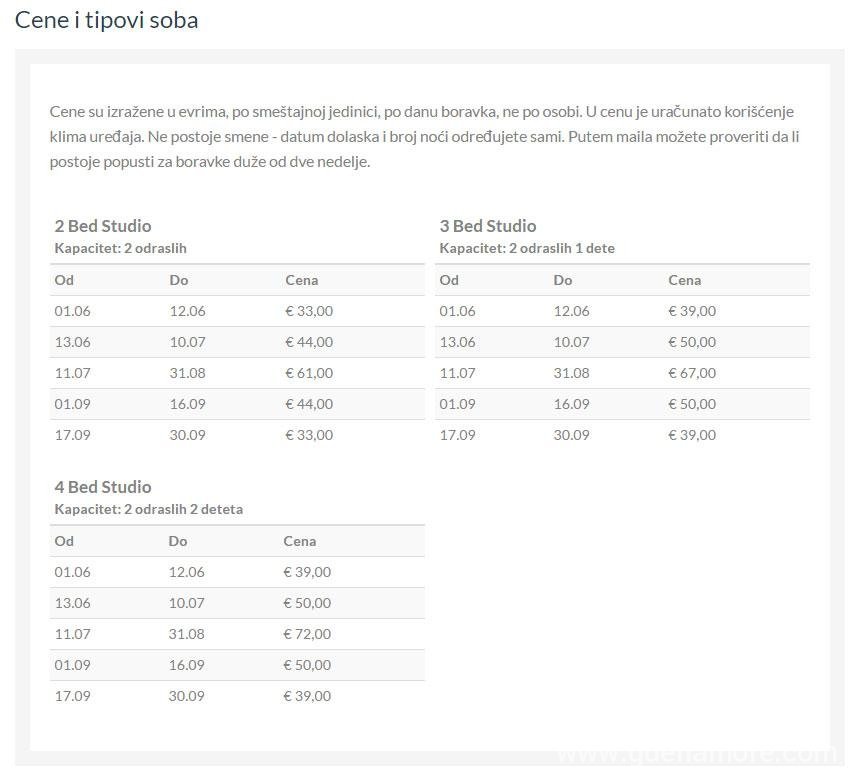This screenshot has width=856, height=777.
Task: Click the 30.09 end date in 4 Bed Studio
Action: (x=186, y=696)
